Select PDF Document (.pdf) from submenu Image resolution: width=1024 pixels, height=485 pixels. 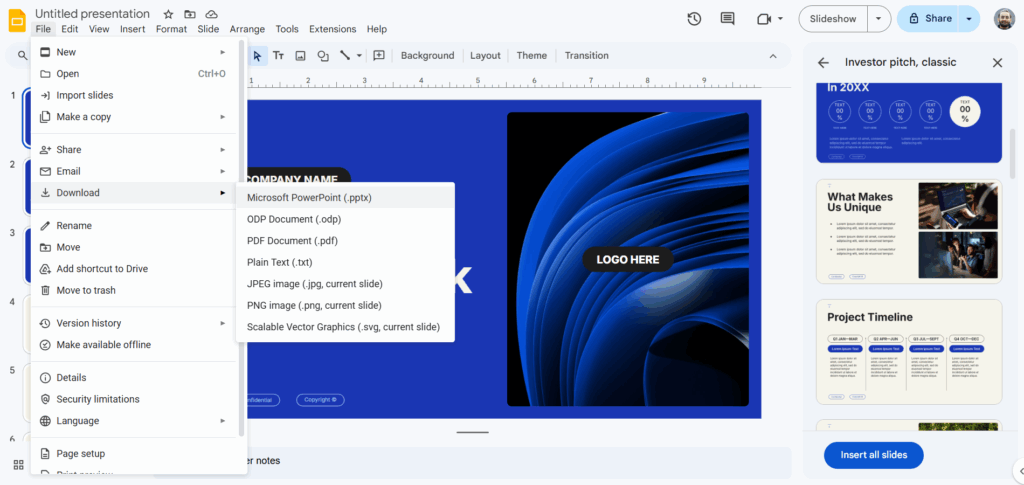(292, 241)
